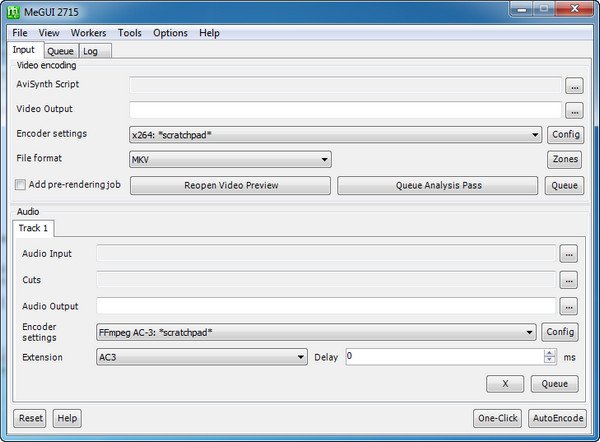600x442 pixels.
Task: Click Reopen Video Preview button
Action: [231, 185]
